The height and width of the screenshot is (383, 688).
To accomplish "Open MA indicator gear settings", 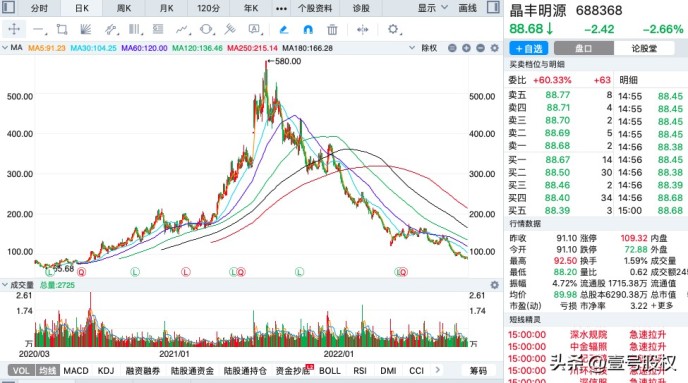I will coord(494,48).
